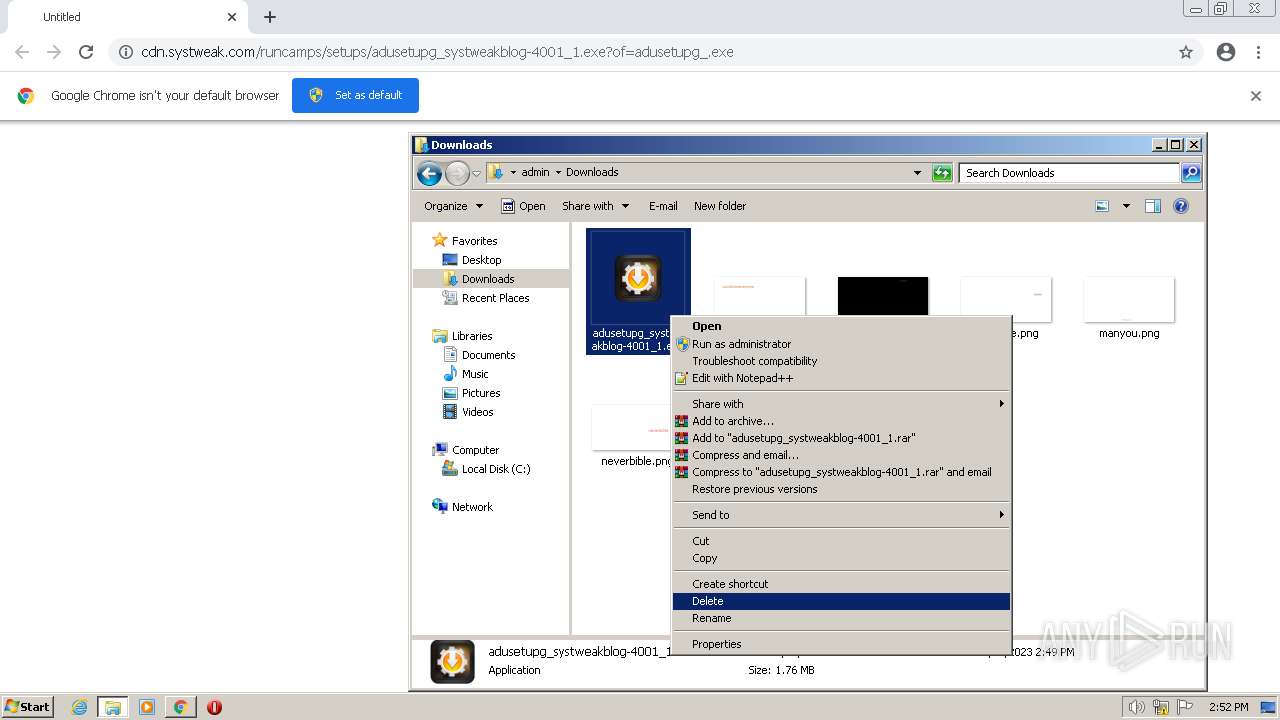Open the Share with toolbar dropdown
The image size is (1280, 720).
596,206
